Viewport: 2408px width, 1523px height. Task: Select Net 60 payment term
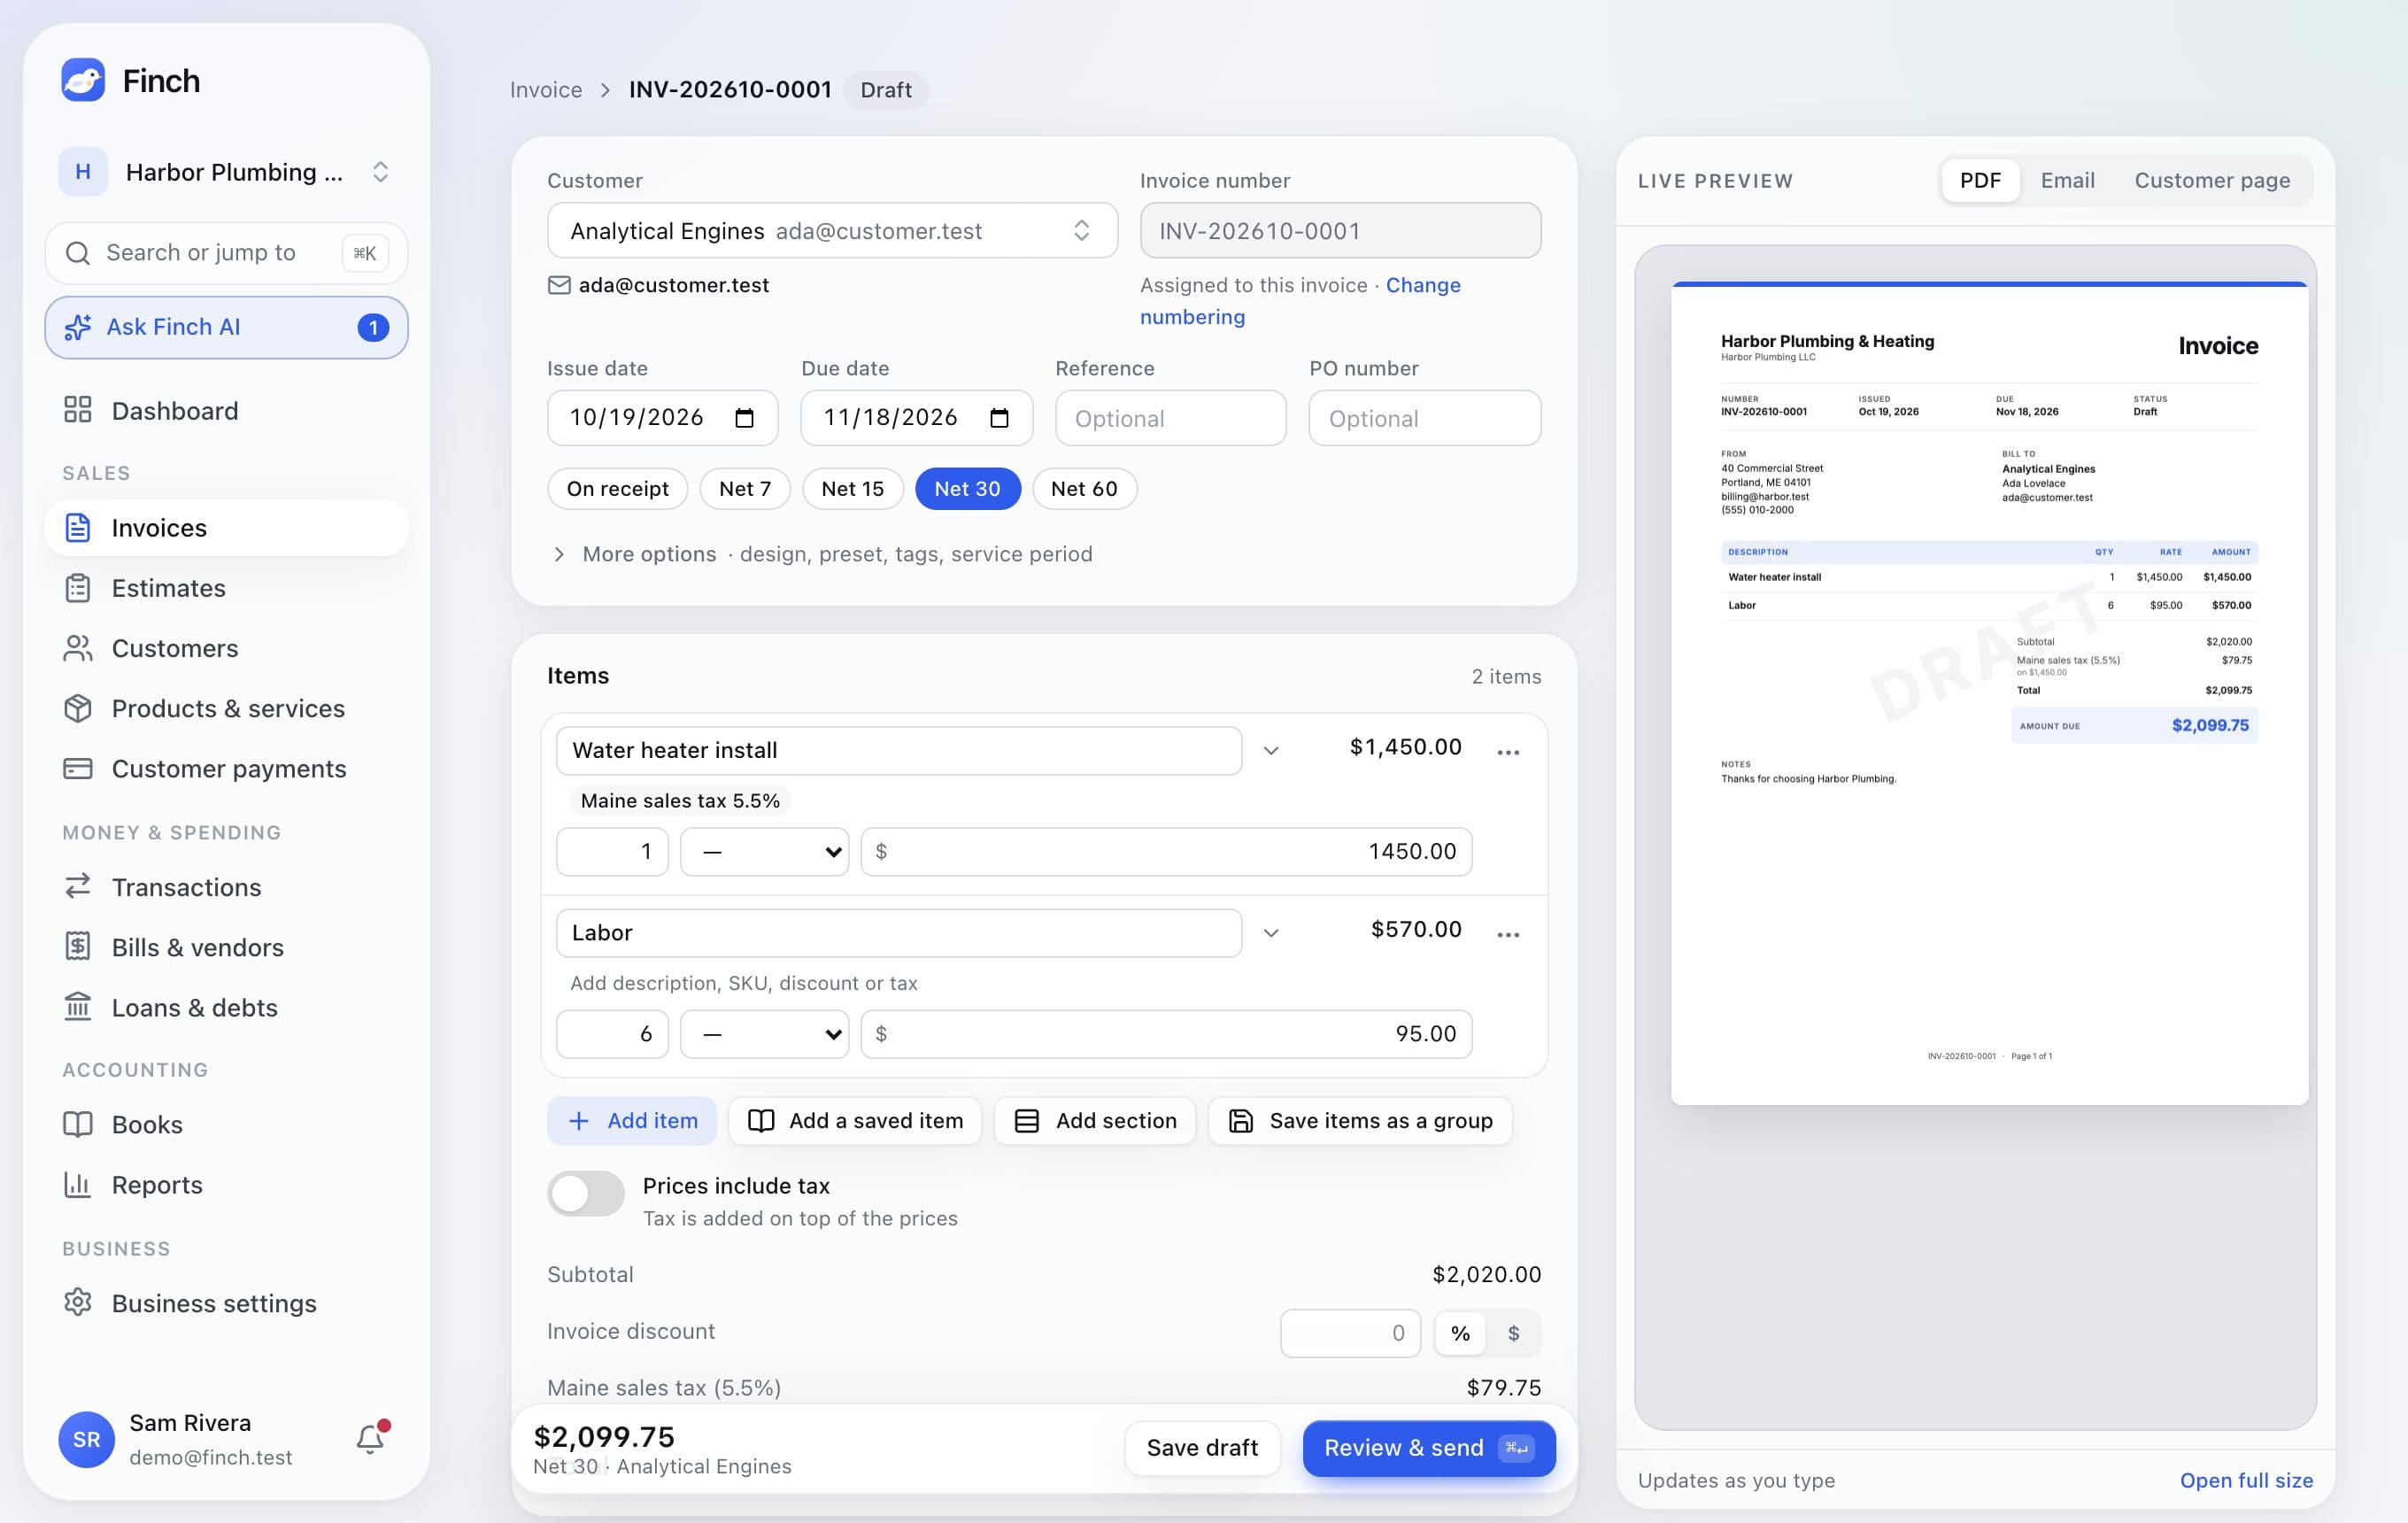tap(1084, 489)
